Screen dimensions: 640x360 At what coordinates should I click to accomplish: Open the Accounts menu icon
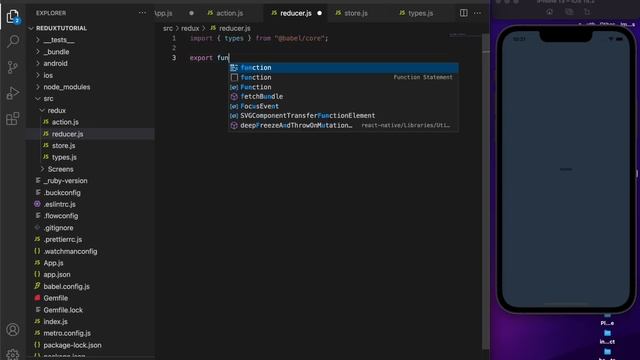click(13, 329)
